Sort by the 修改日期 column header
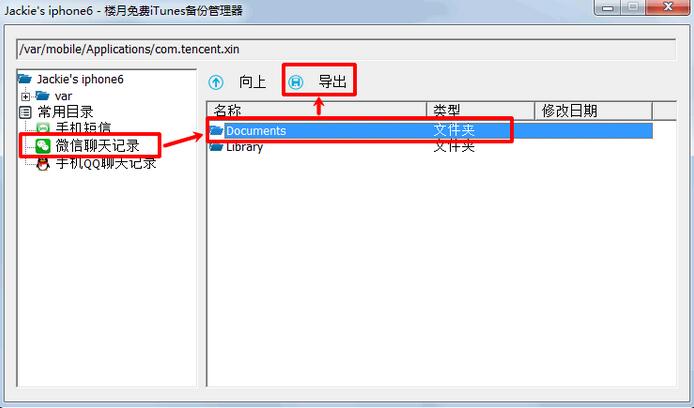Image resolution: width=694 pixels, height=408 pixels. point(594,111)
